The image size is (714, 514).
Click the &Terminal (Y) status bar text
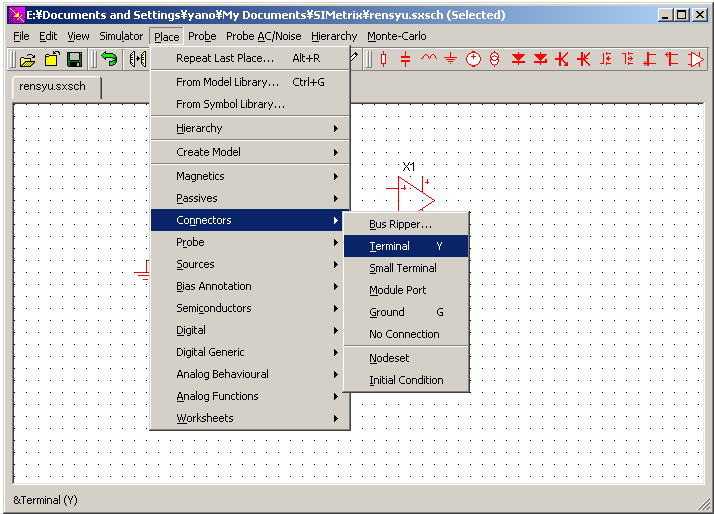tap(45, 500)
